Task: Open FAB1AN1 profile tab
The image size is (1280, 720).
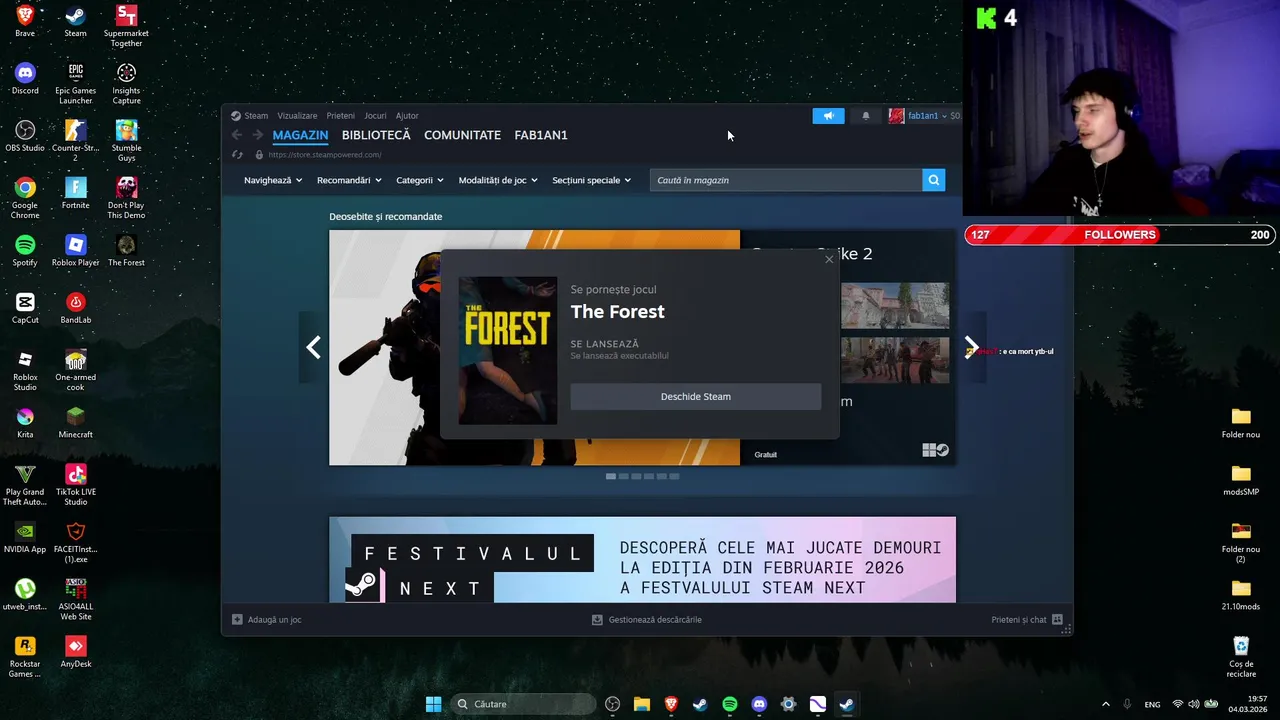Action: click(541, 135)
